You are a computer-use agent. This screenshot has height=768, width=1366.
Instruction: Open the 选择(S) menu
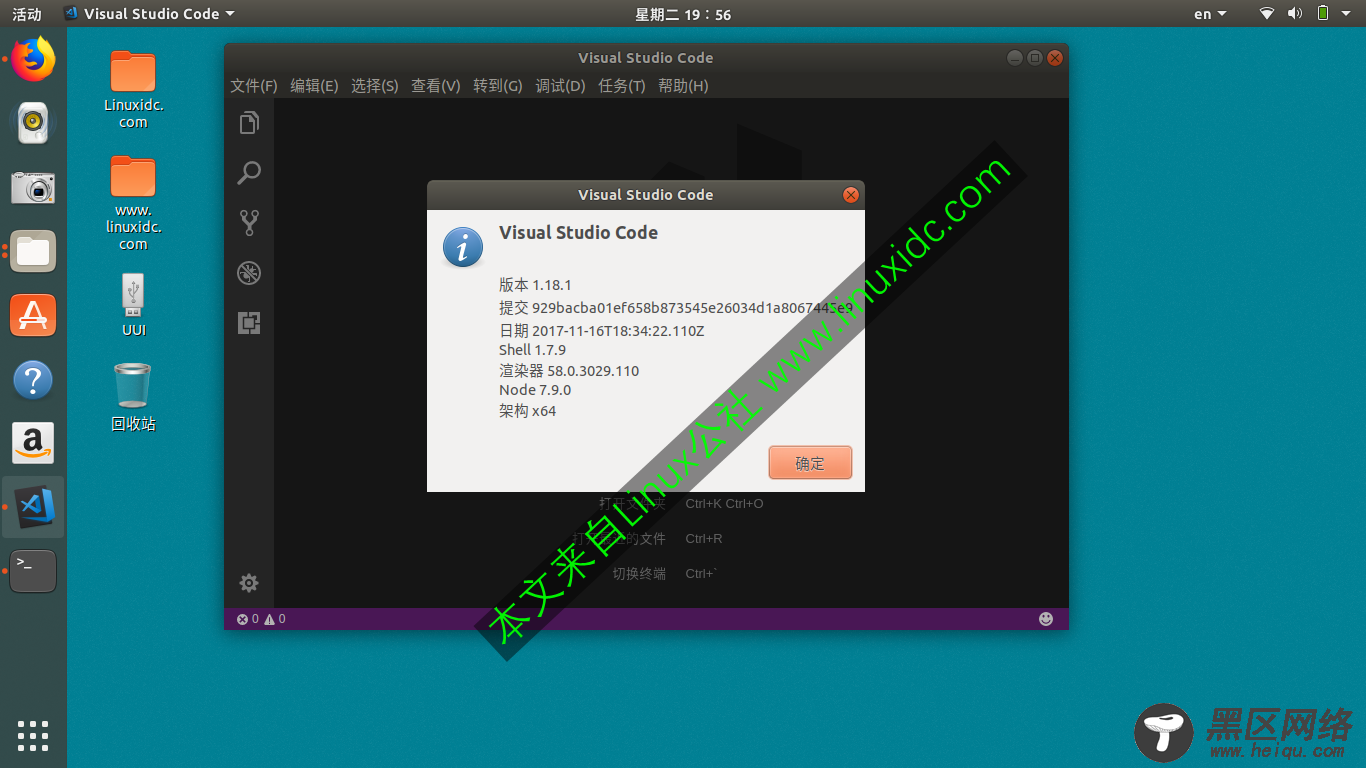[x=375, y=86]
